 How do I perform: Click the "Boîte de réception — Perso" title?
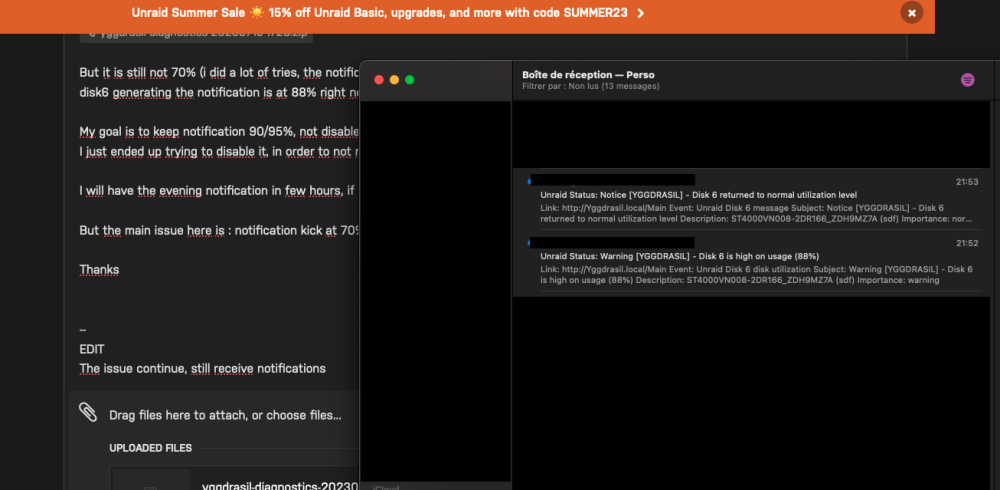click(588, 75)
